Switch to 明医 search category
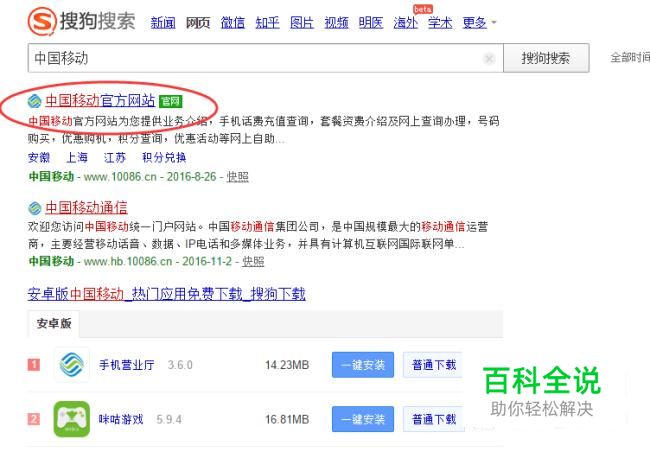Screen dimensions: 650x452 pos(371,22)
